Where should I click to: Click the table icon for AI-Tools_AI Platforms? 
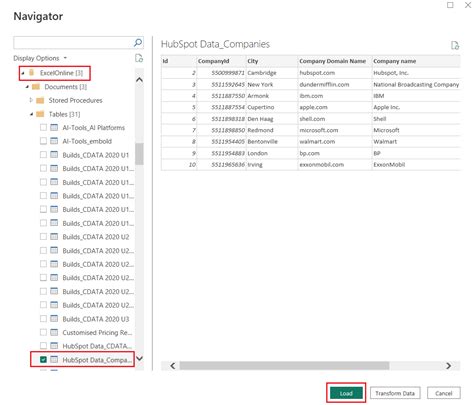point(54,127)
